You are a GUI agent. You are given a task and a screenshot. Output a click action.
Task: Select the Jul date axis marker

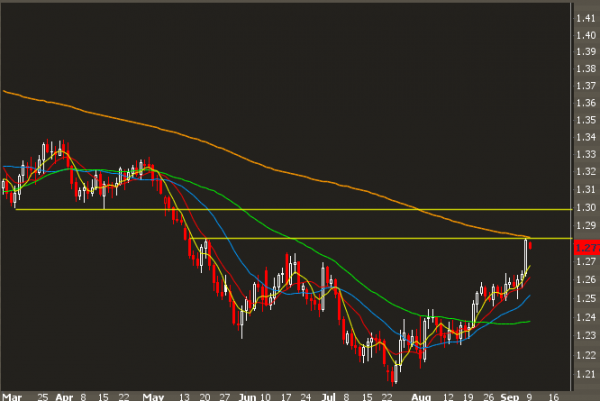tap(330, 394)
